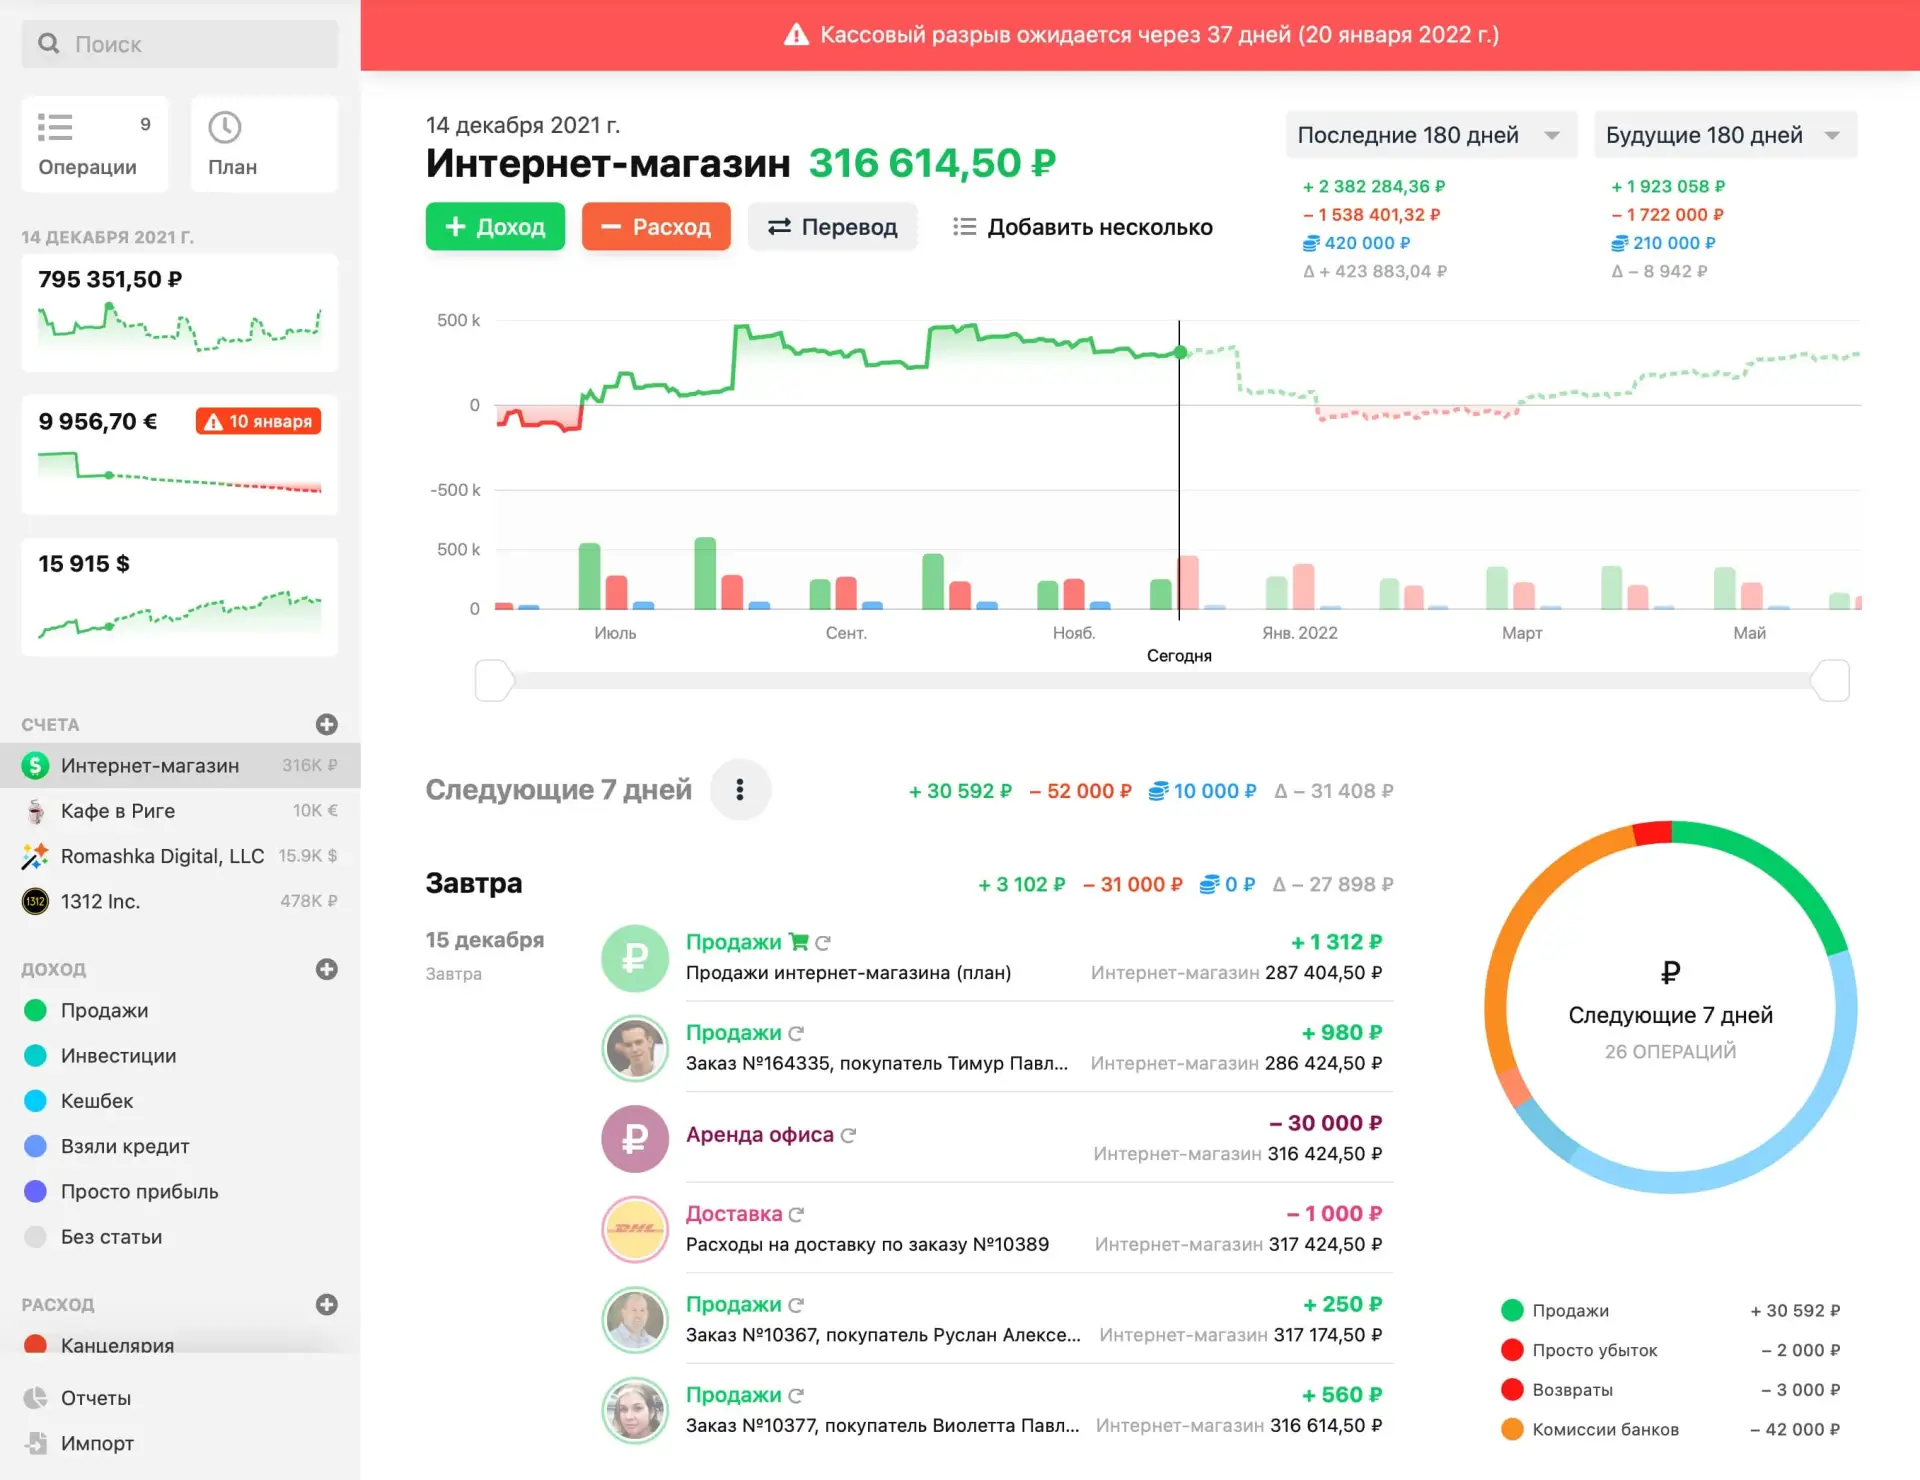Click the left handle of chart range slider
Viewport: 1920px width, 1480px height.
pos(494,681)
